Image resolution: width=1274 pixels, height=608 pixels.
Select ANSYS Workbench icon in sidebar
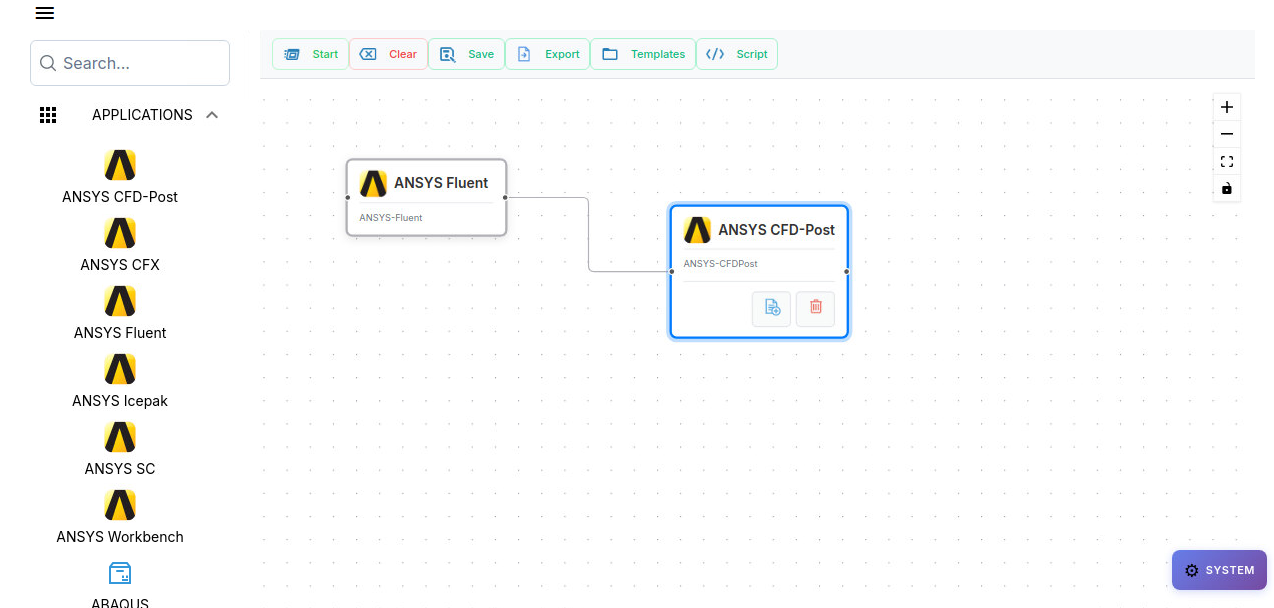120,505
